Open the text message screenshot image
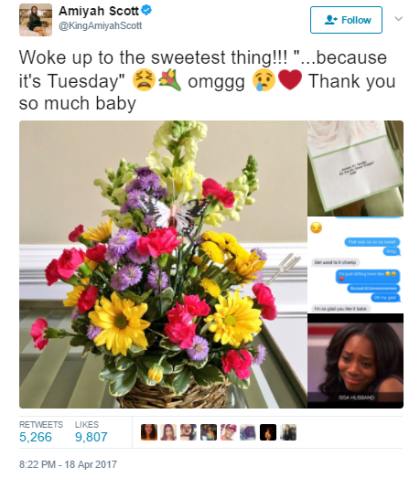Screen dimensions: 420x478 pos(355,265)
